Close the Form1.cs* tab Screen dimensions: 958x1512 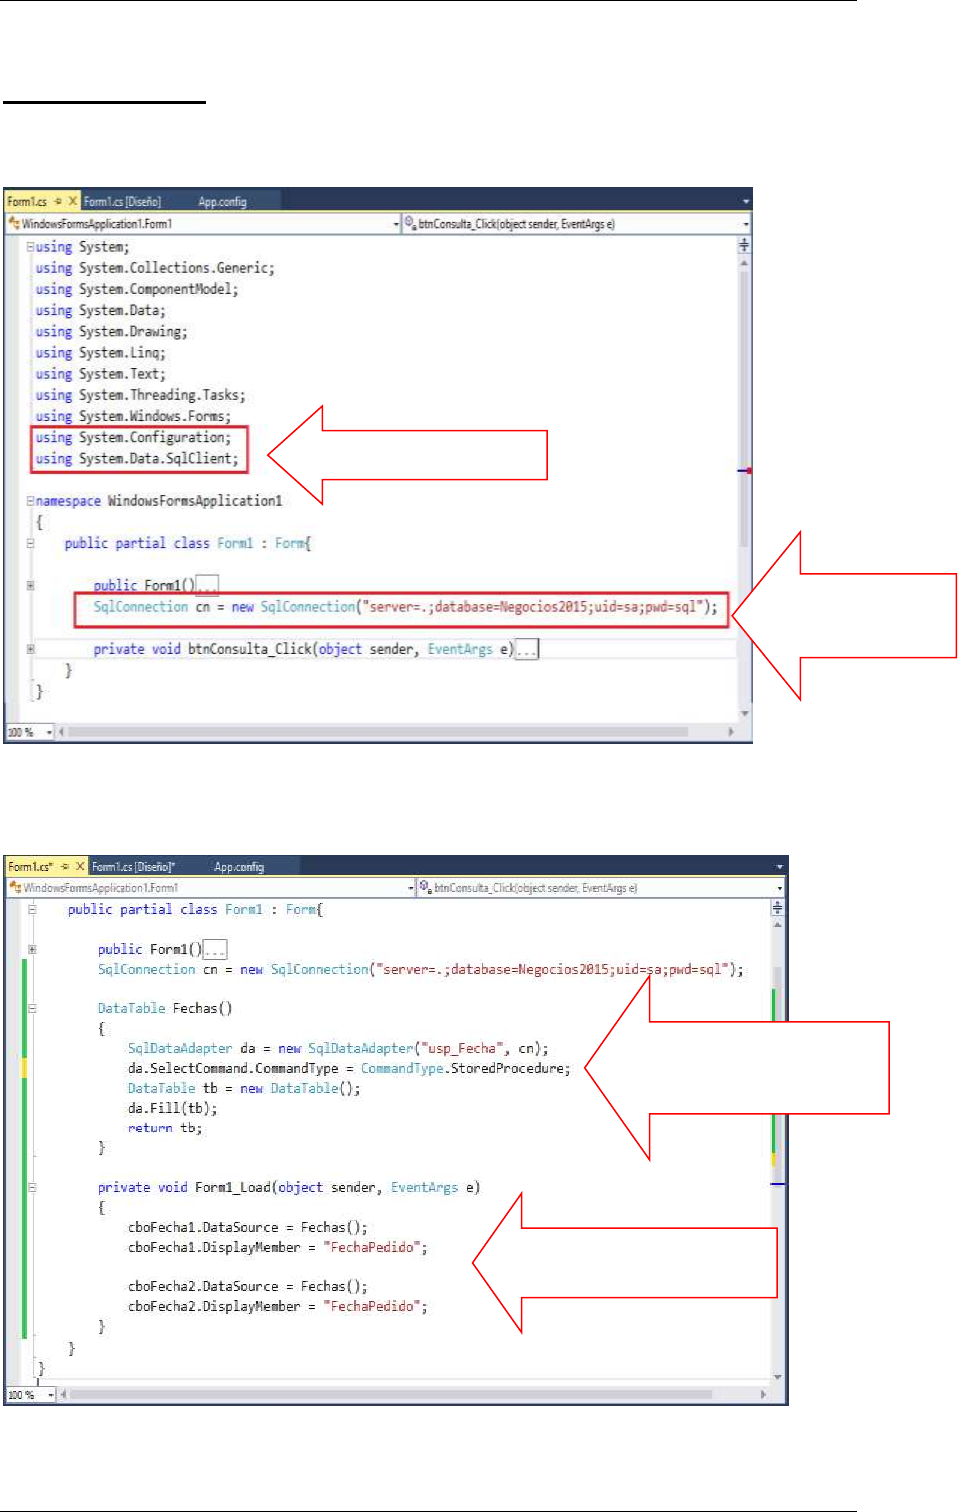click(x=80, y=866)
